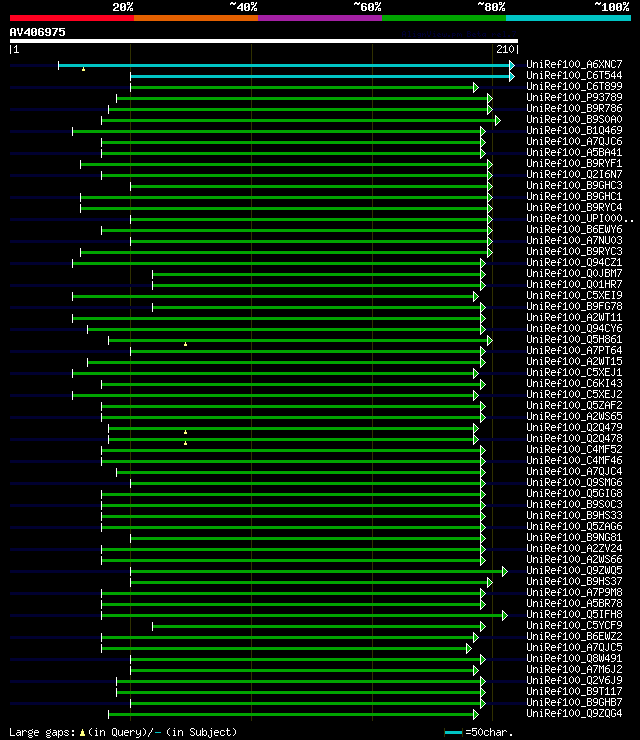Click the UniRef100_Q2Q479 label

pos(574,428)
